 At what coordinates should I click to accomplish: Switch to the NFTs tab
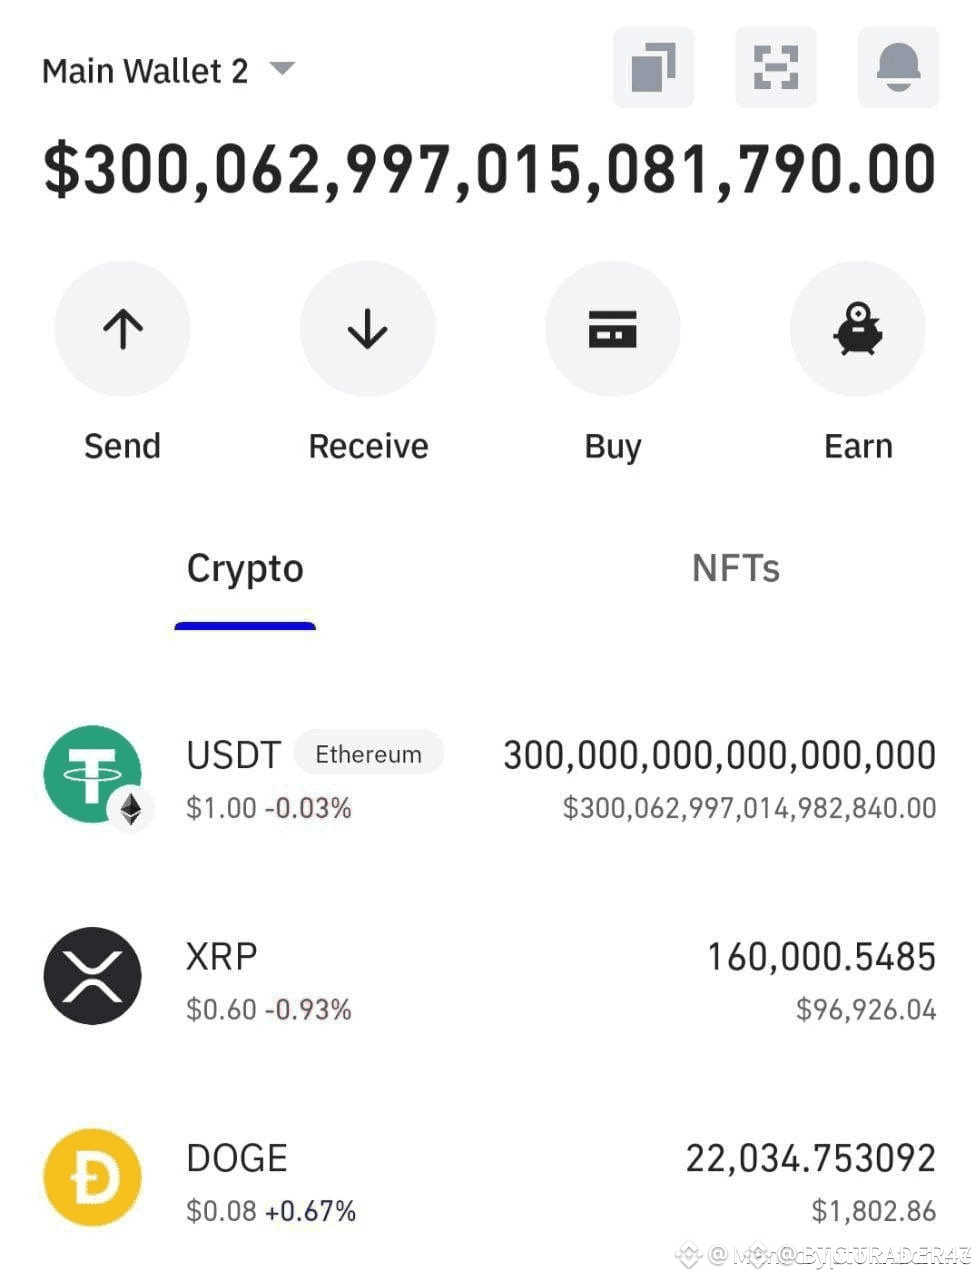pos(735,569)
